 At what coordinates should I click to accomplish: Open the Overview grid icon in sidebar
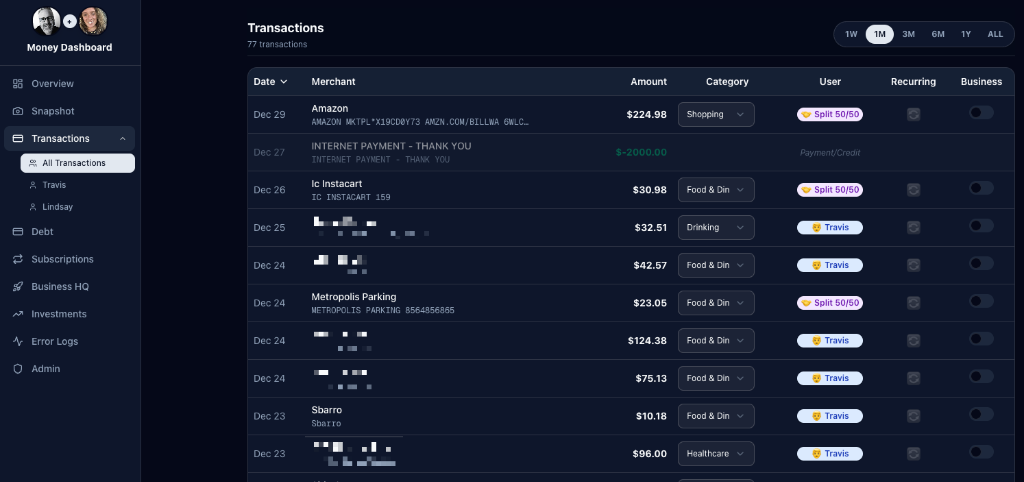coord(18,84)
